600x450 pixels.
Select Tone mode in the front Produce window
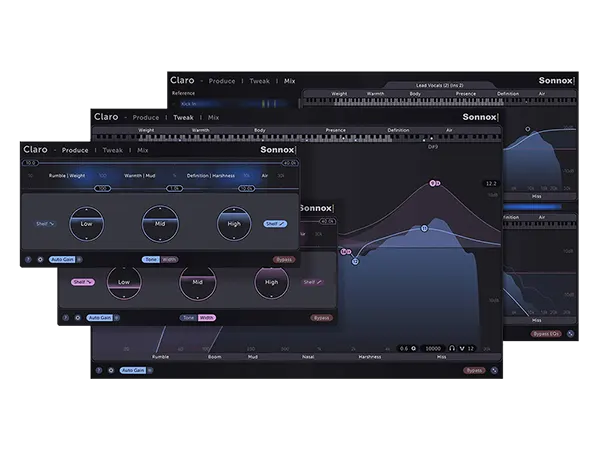pos(151,259)
